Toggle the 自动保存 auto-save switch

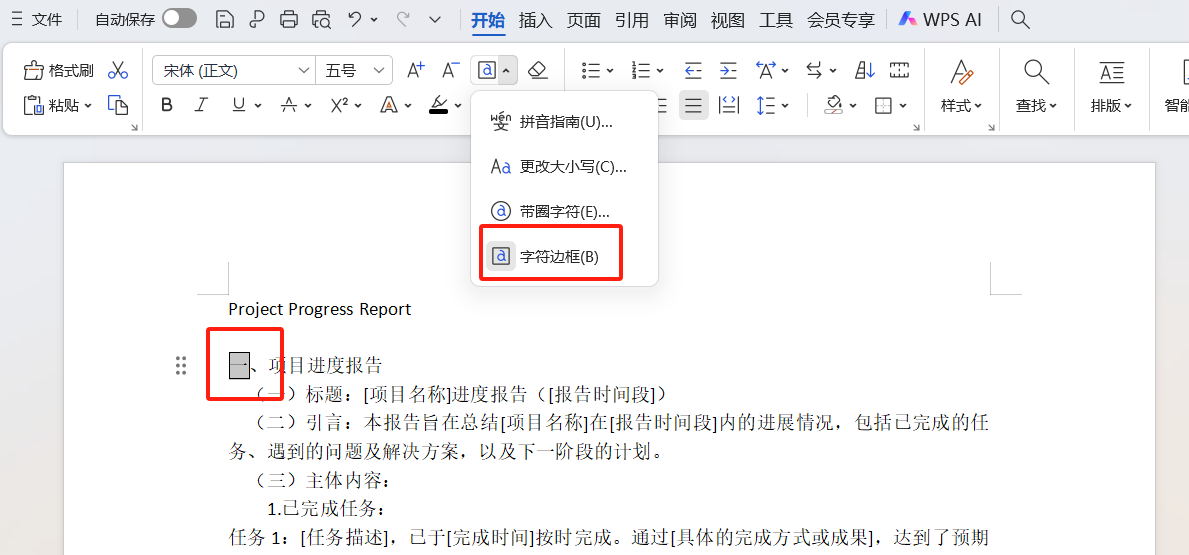[x=179, y=19]
